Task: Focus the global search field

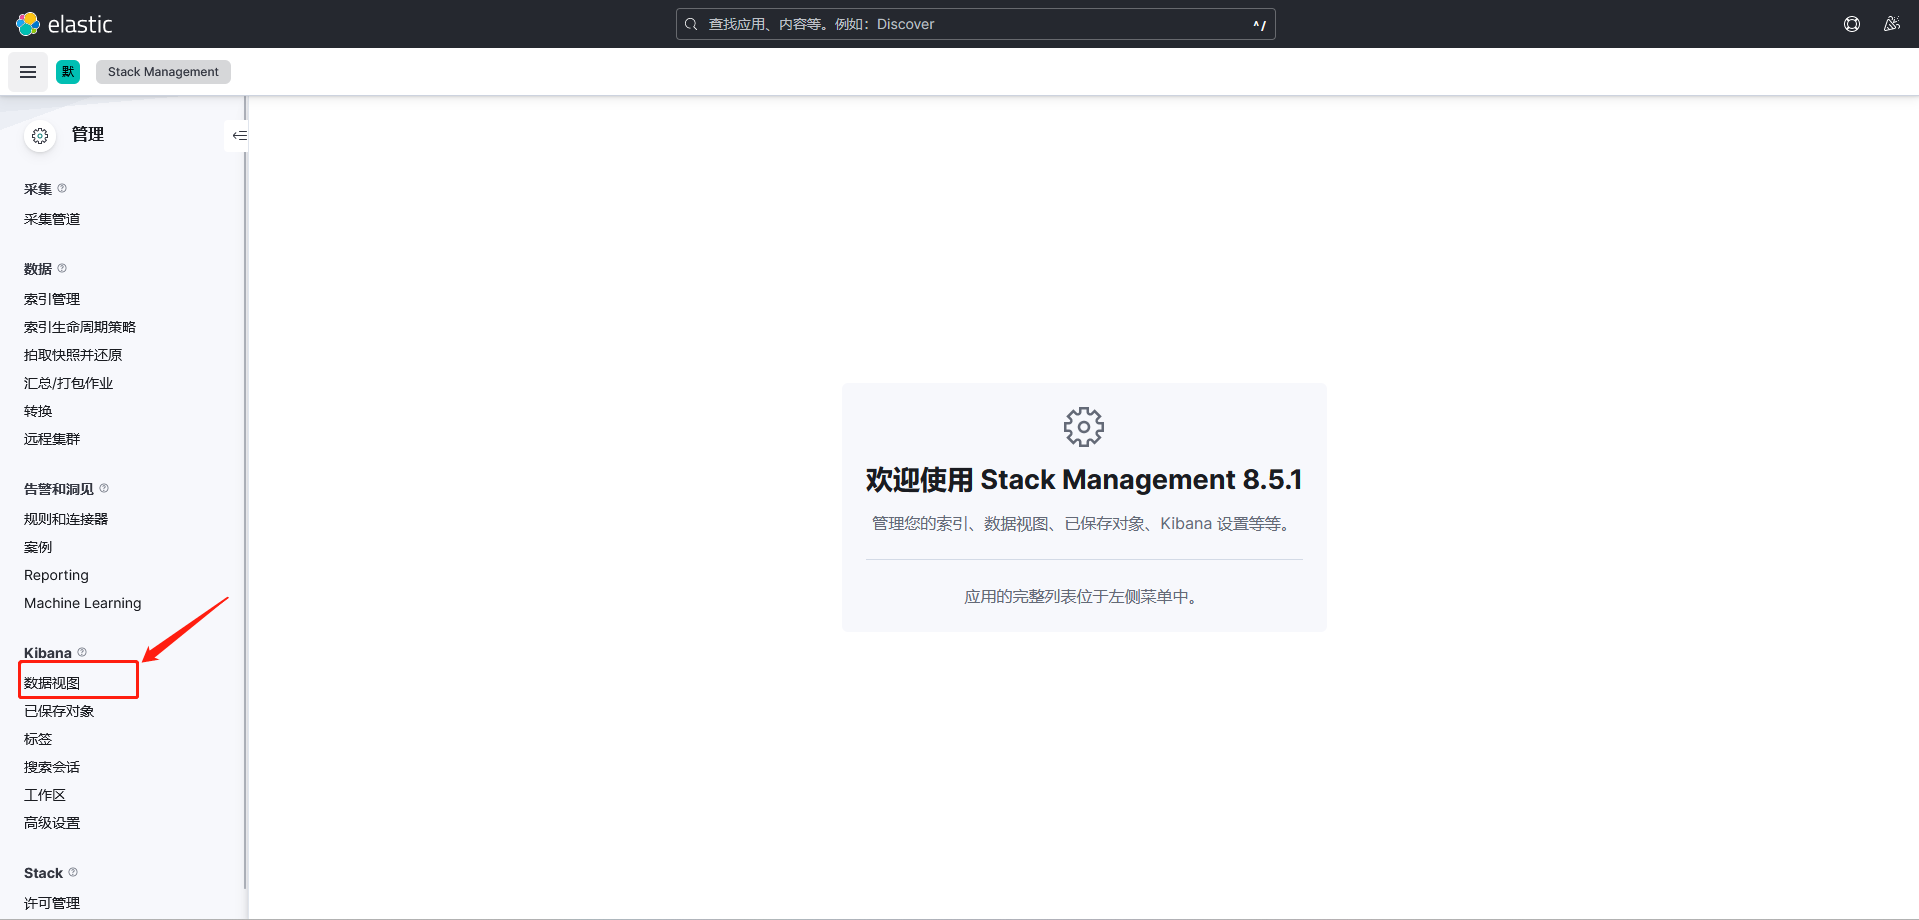Action: pyautogui.click(x=975, y=24)
